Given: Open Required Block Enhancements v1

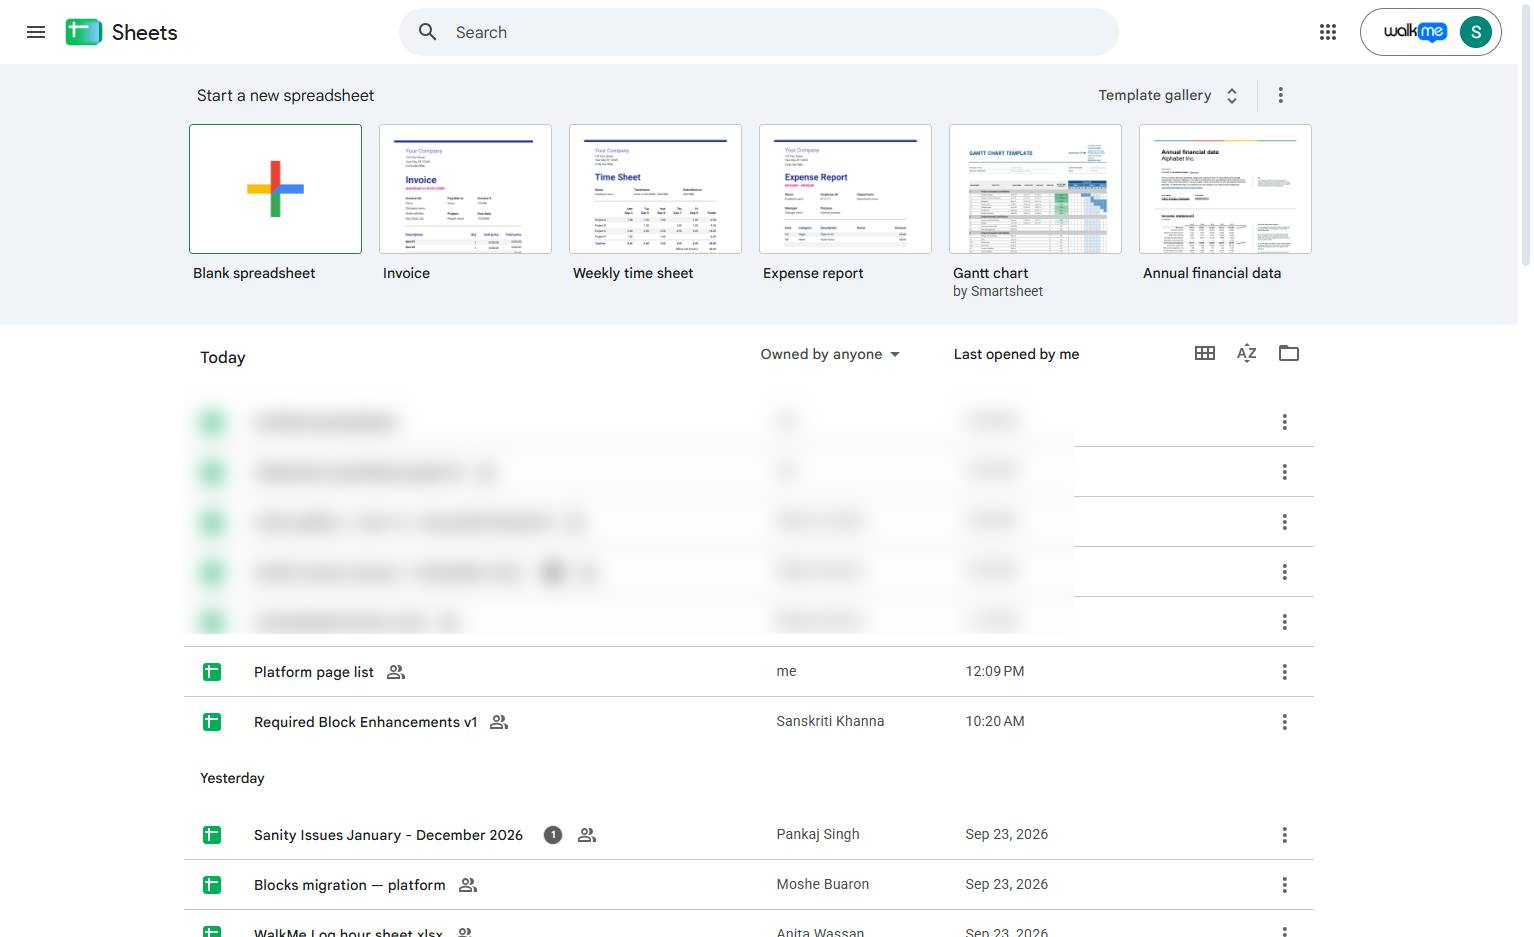Looking at the screenshot, I should [366, 722].
